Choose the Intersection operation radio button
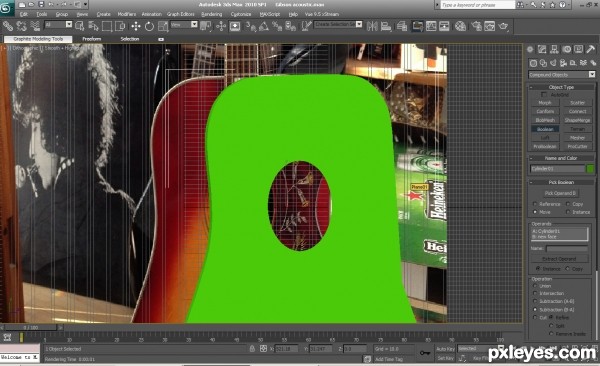The height and width of the screenshot is (366, 600). tap(535, 293)
